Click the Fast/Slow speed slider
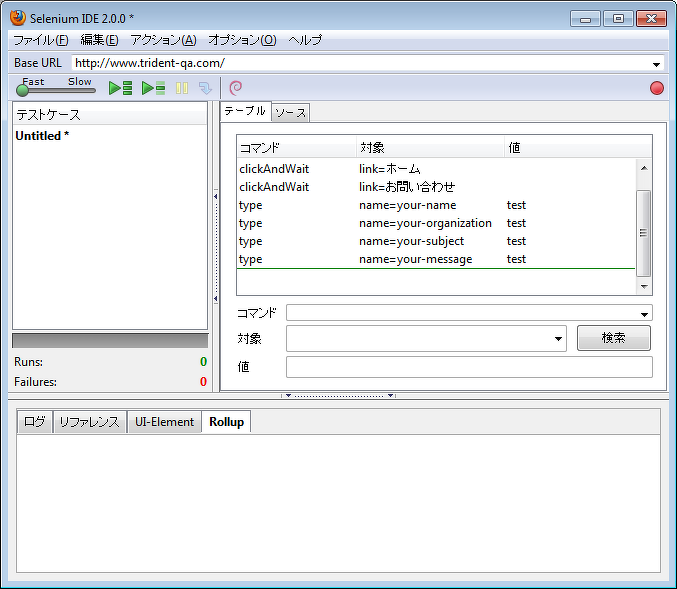 pos(56,89)
